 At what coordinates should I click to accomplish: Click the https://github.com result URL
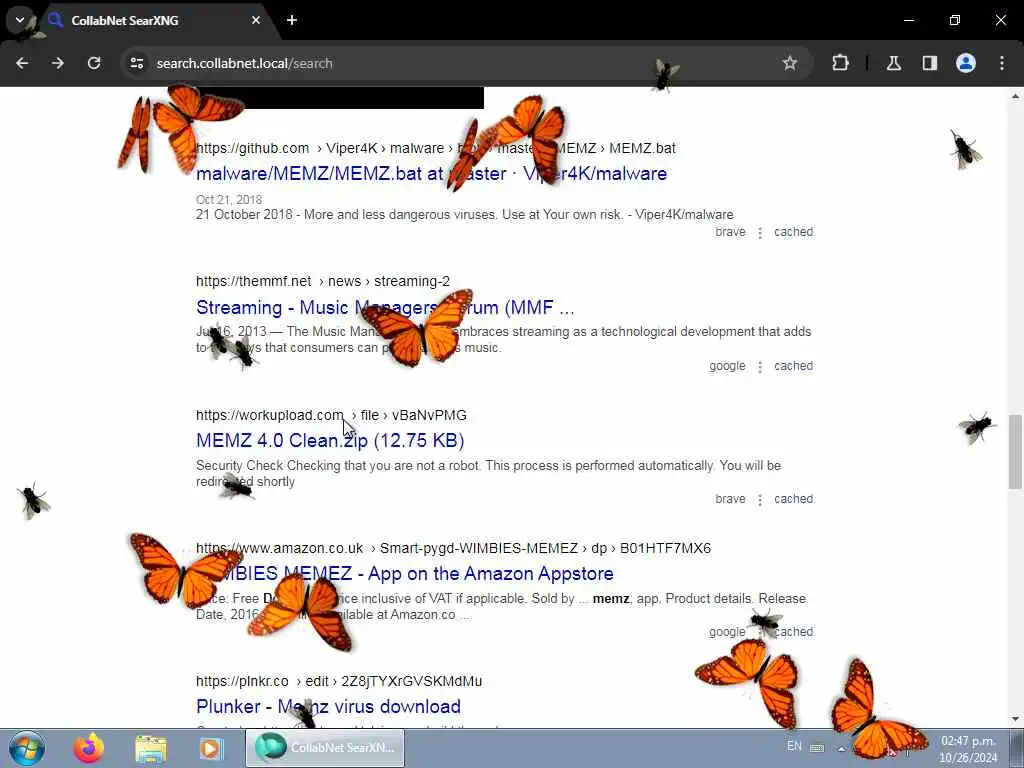[252, 148]
